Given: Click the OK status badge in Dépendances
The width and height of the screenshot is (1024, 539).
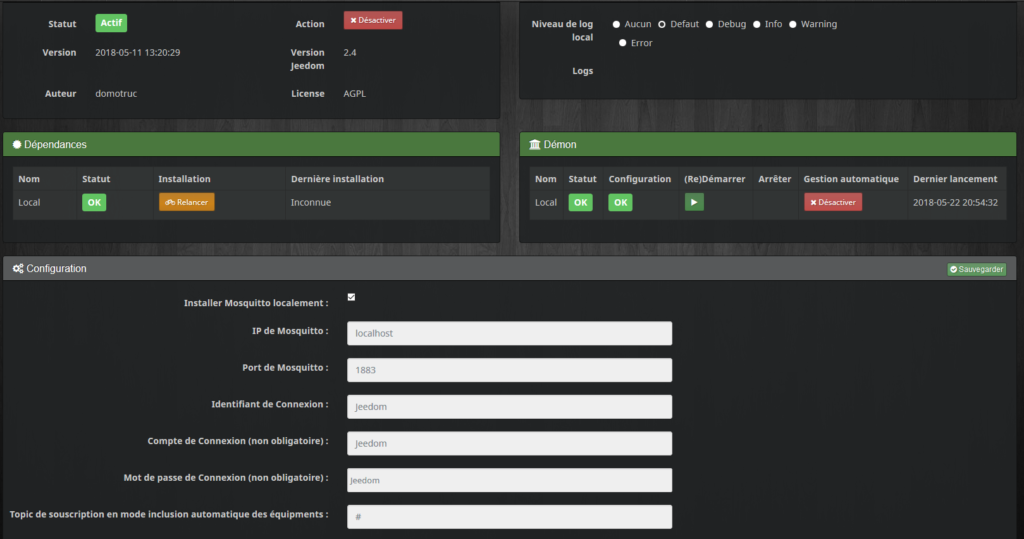Looking at the screenshot, I should coord(94,202).
